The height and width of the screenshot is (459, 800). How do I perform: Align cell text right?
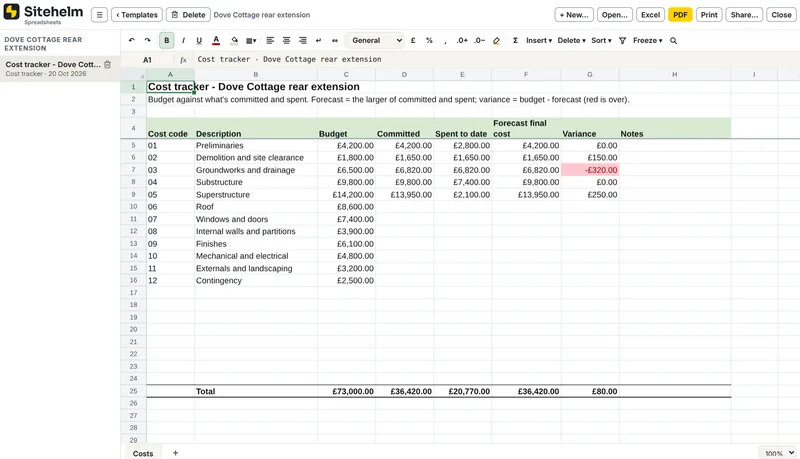pyautogui.click(x=303, y=40)
